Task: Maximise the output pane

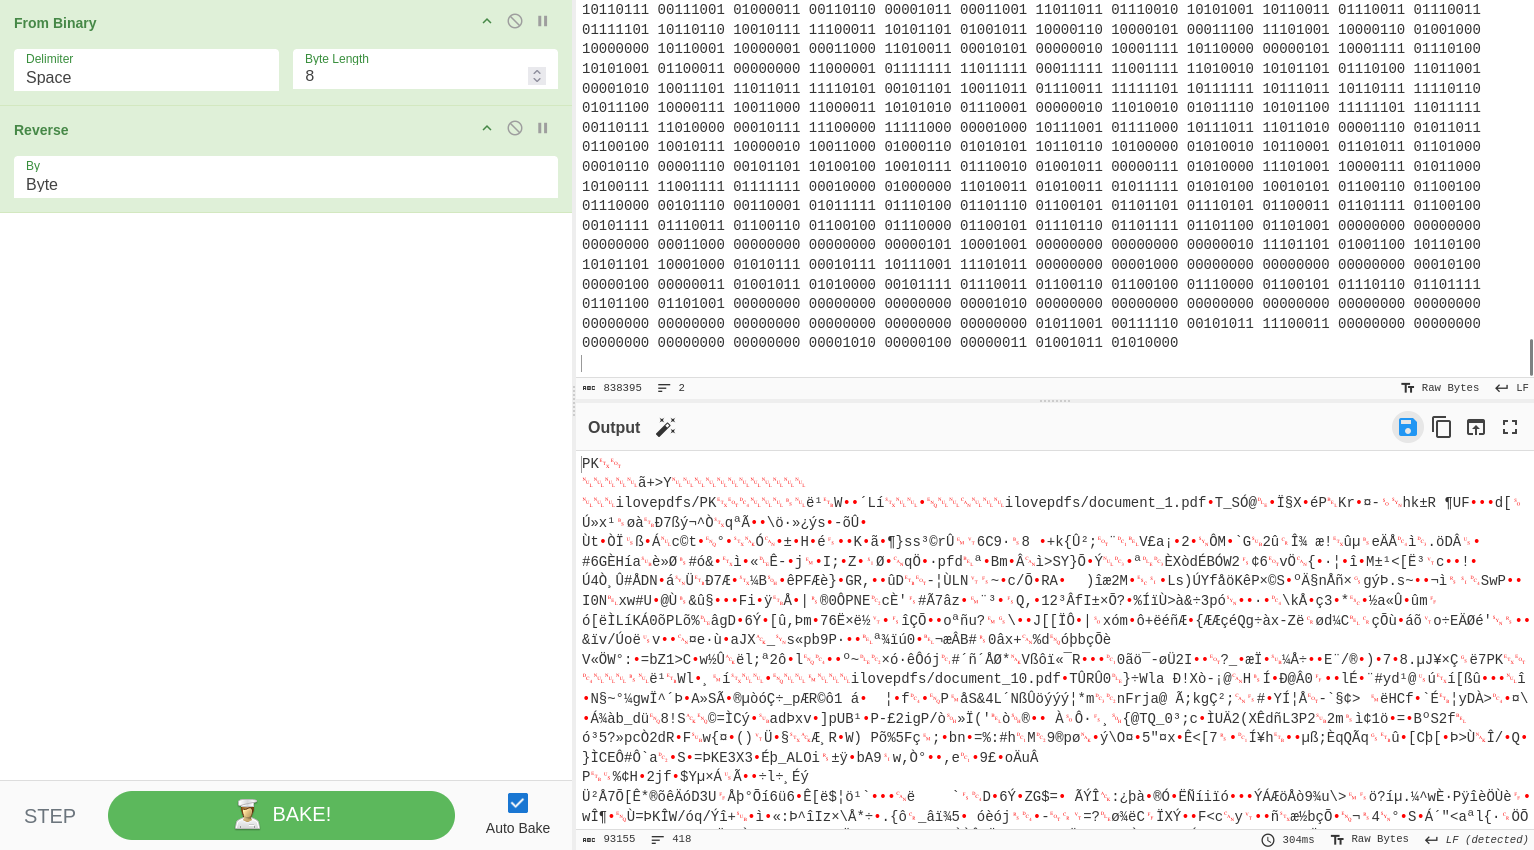Action: [1509, 427]
